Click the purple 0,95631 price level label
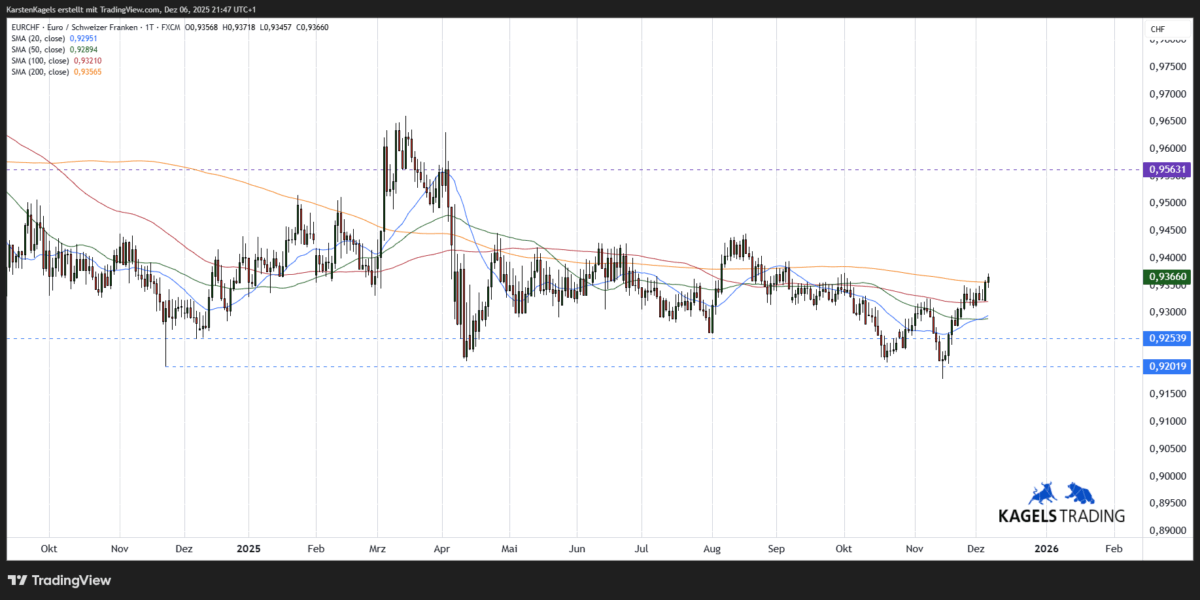 pyautogui.click(x=1166, y=170)
